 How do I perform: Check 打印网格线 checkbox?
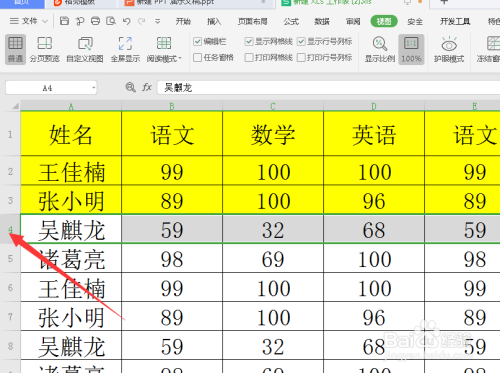pos(249,57)
